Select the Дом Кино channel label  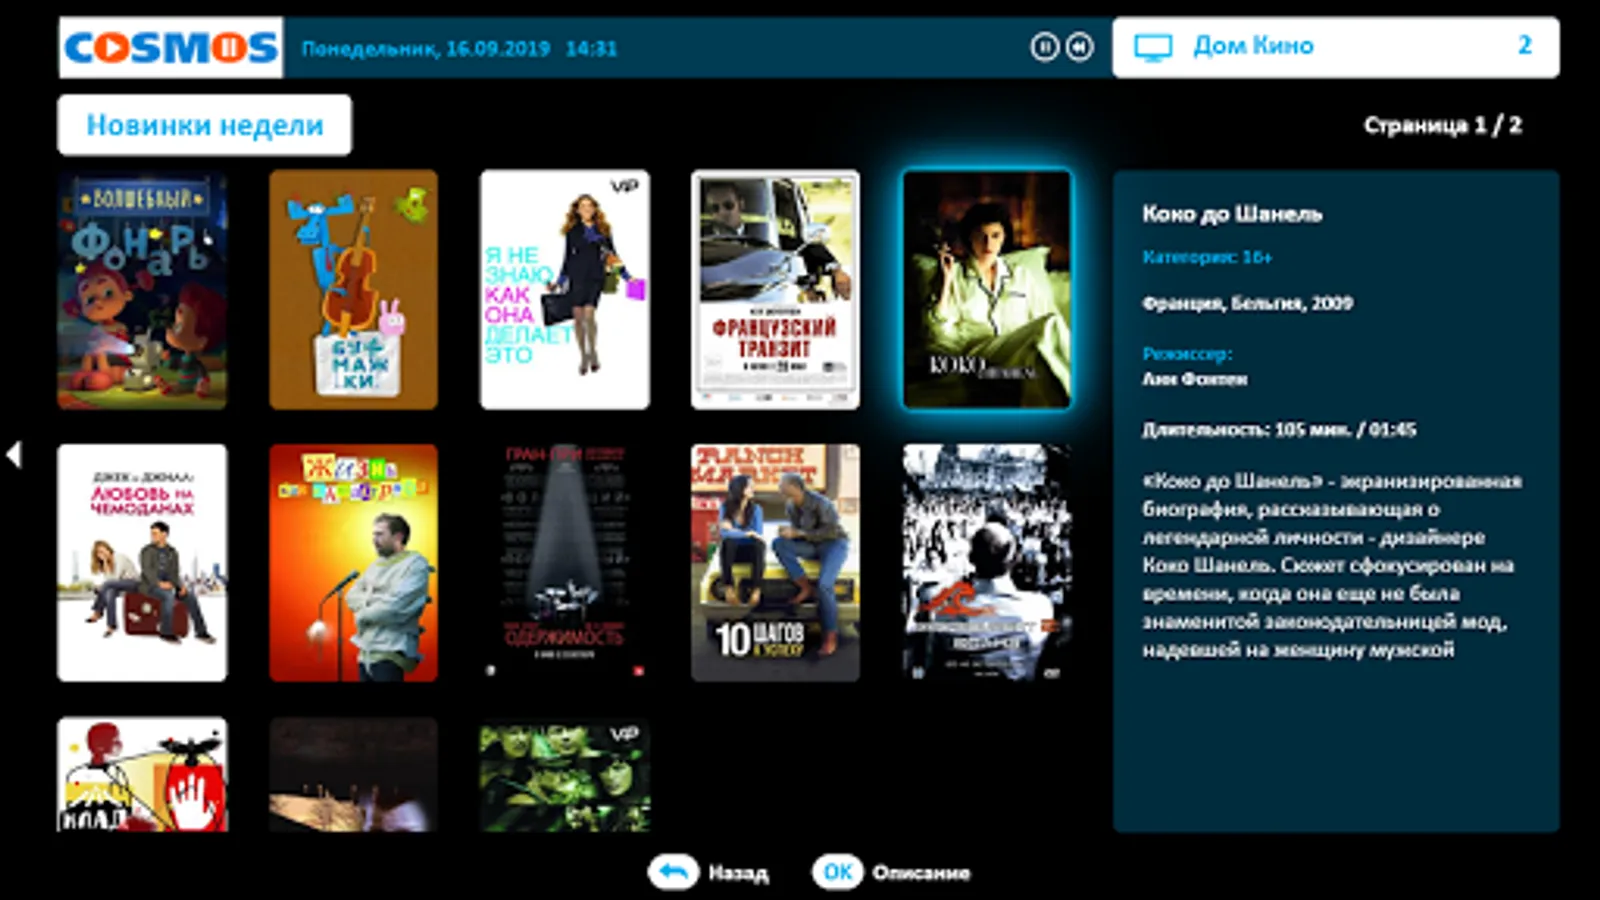[1253, 46]
